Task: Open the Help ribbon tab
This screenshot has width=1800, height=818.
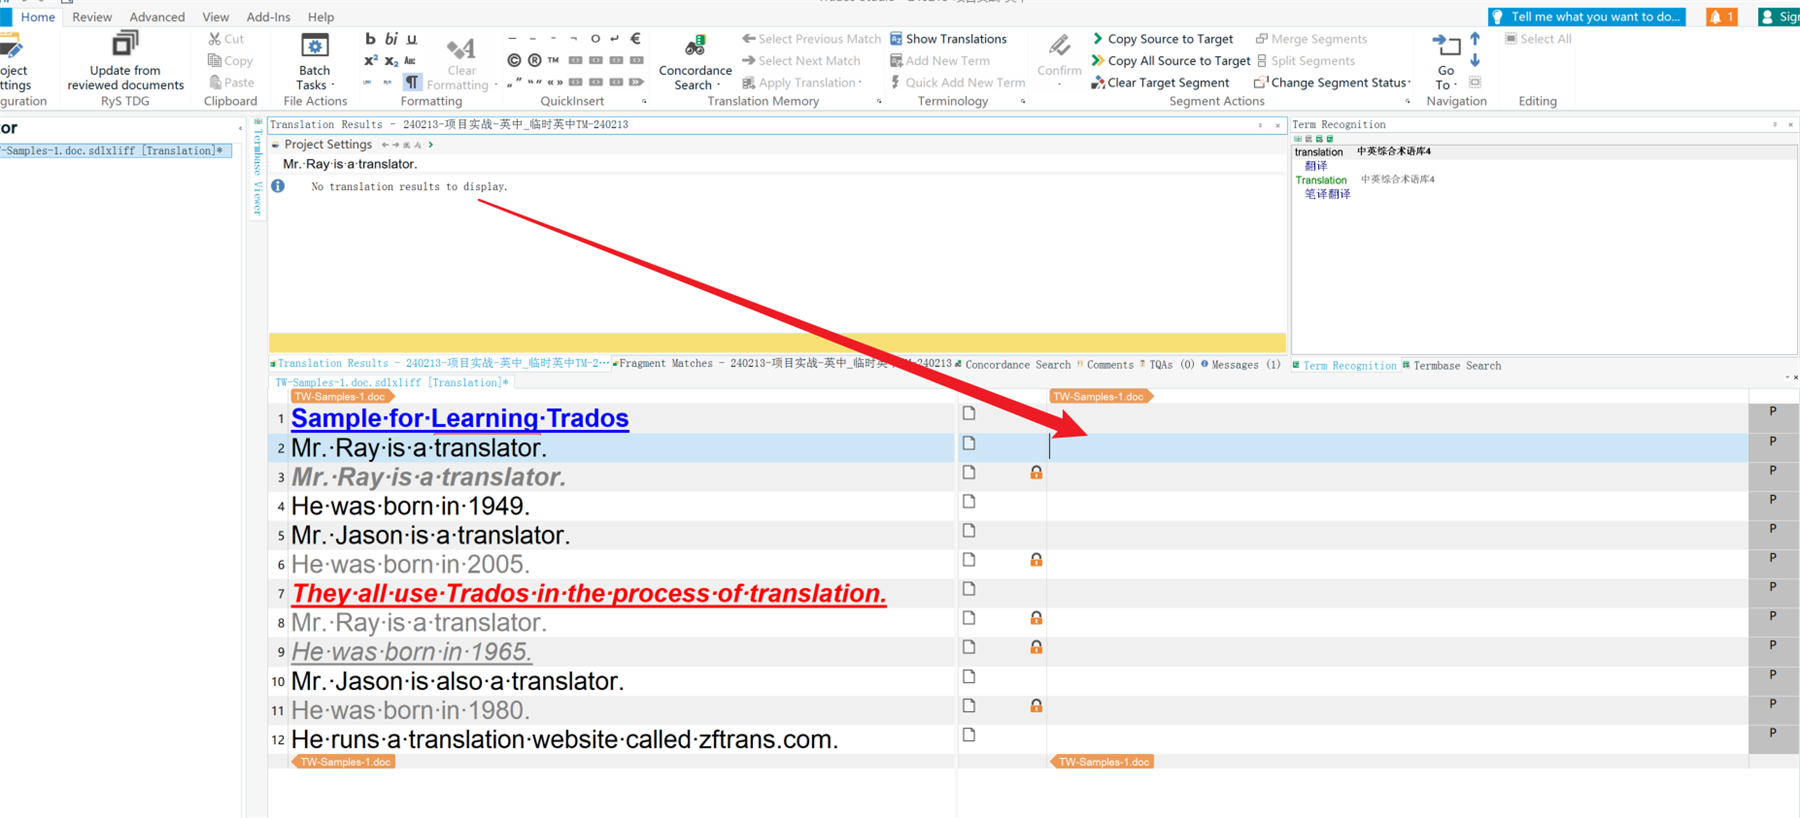Action: (321, 17)
